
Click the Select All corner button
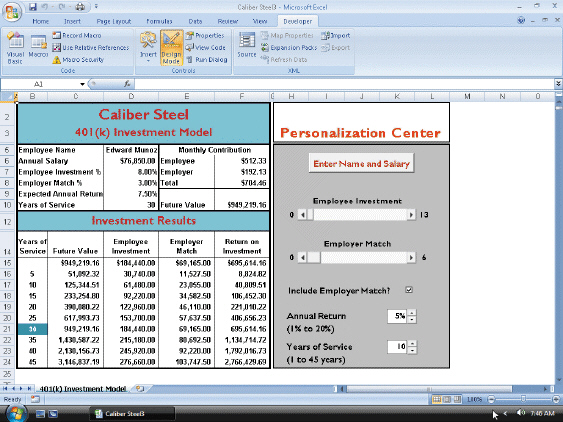(x=8, y=96)
